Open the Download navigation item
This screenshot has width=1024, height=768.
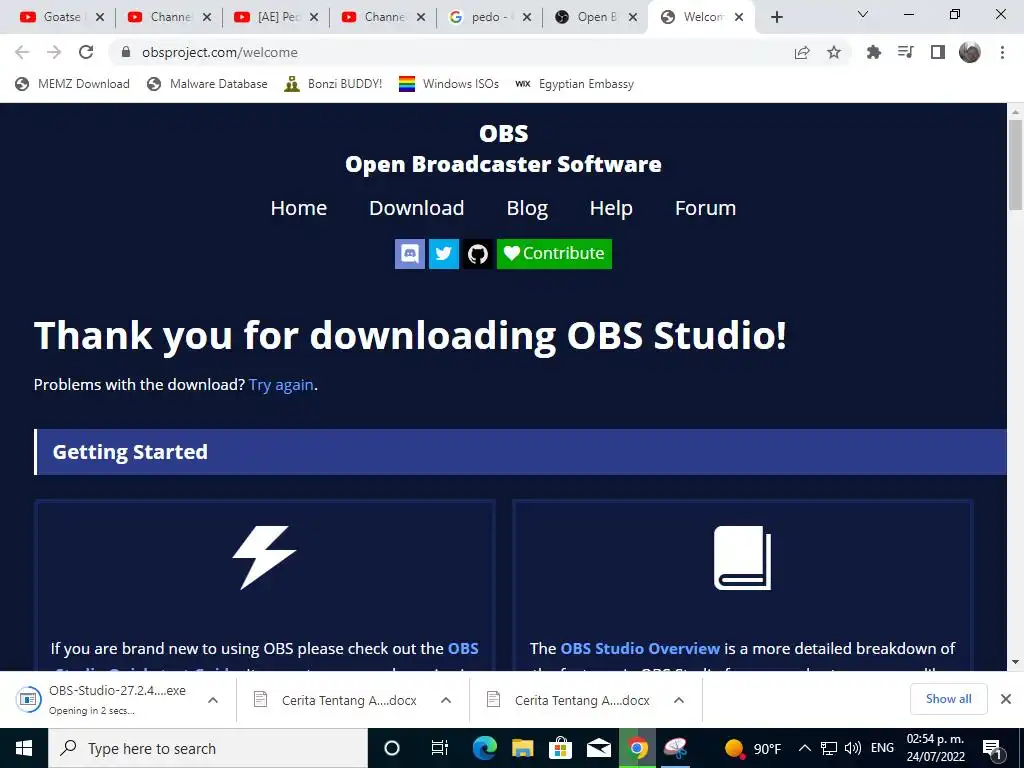(417, 208)
